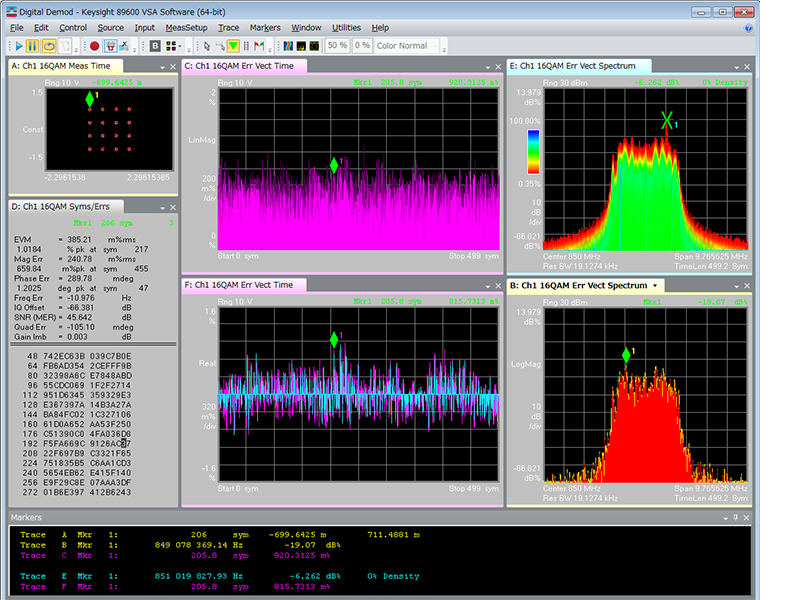The height and width of the screenshot is (600, 800).
Task: Select the Ch1 16QAM Syms/Errs panel tab
Action: pos(60,206)
